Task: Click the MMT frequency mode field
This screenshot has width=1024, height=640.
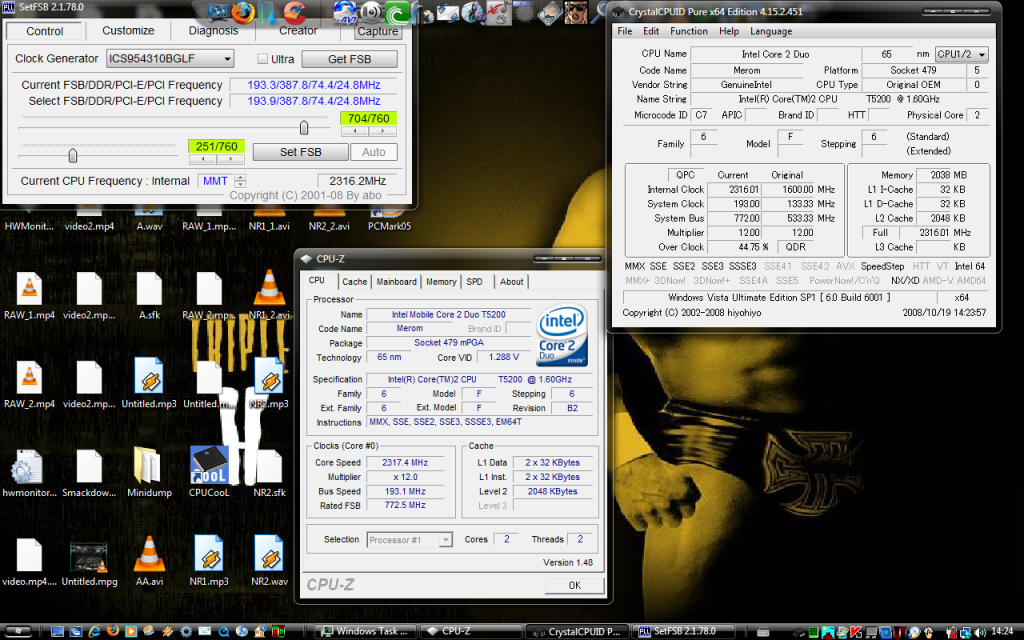Action: click(216, 181)
